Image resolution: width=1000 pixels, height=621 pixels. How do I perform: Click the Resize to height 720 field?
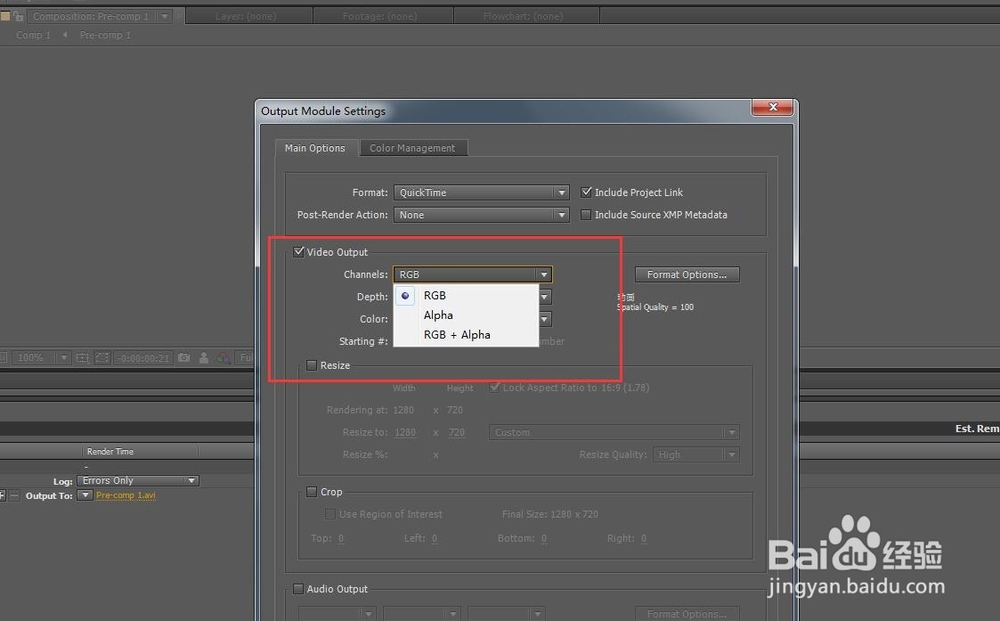(457, 432)
